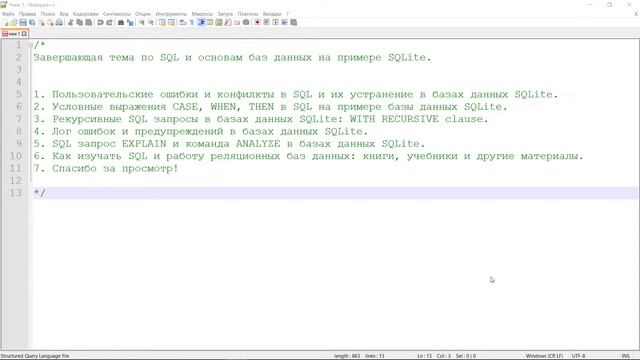Open Find with the binoculars icon
The height and width of the screenshot is (360, 640).
(x=121, y=22)
